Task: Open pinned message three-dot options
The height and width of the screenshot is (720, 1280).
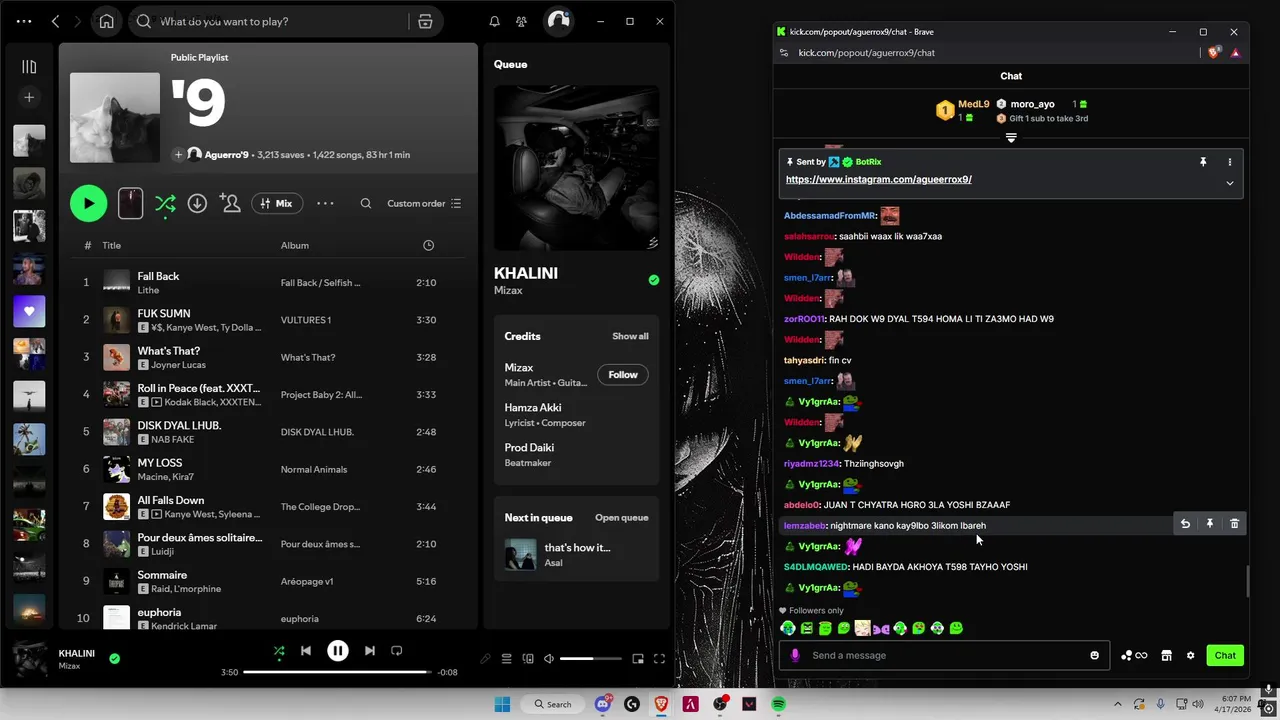Action: [x=1229, y=161]
